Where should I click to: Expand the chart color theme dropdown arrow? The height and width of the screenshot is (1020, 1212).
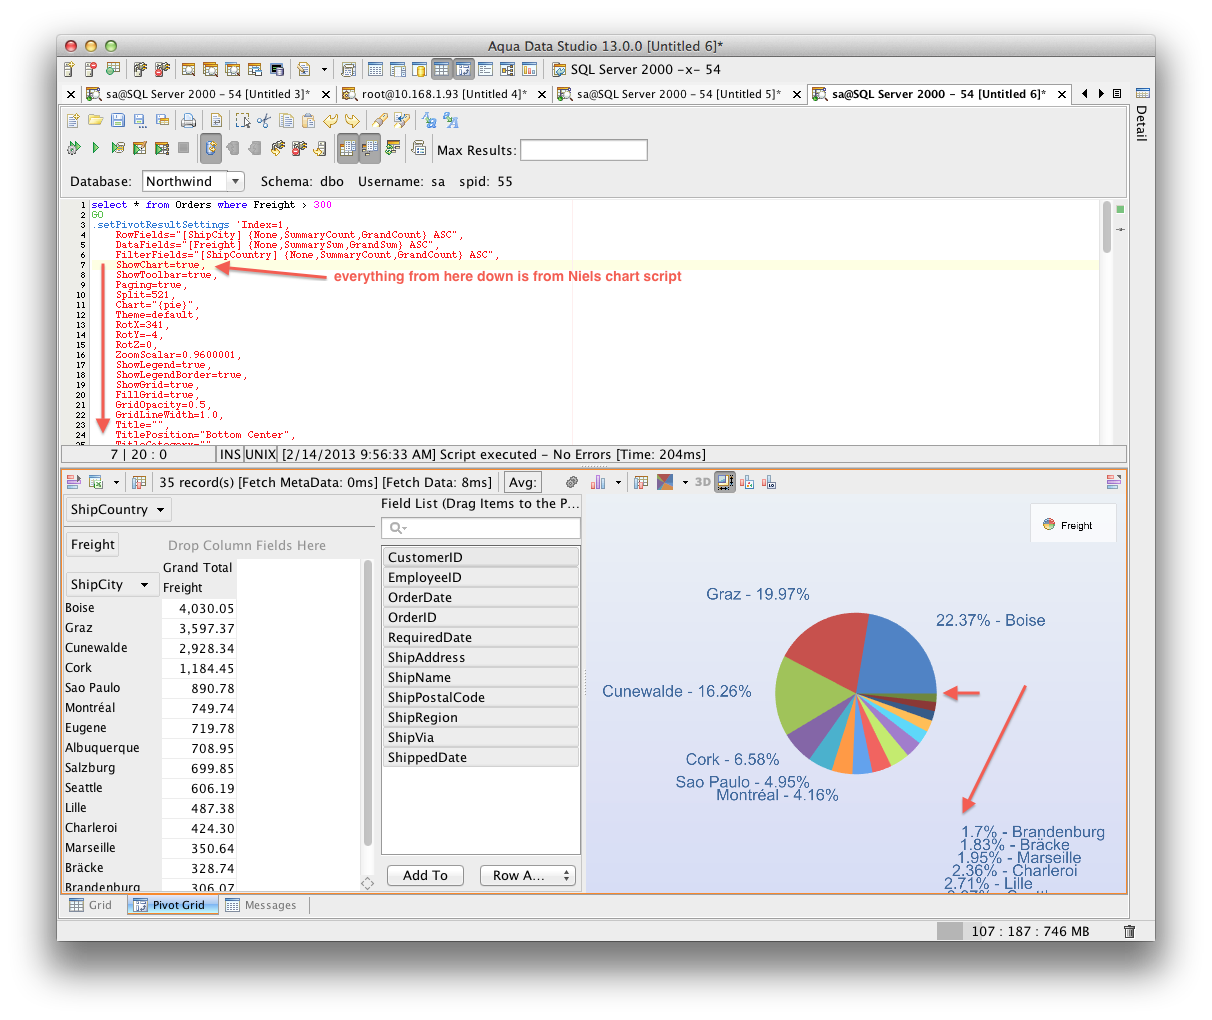(x=685, y=482)
